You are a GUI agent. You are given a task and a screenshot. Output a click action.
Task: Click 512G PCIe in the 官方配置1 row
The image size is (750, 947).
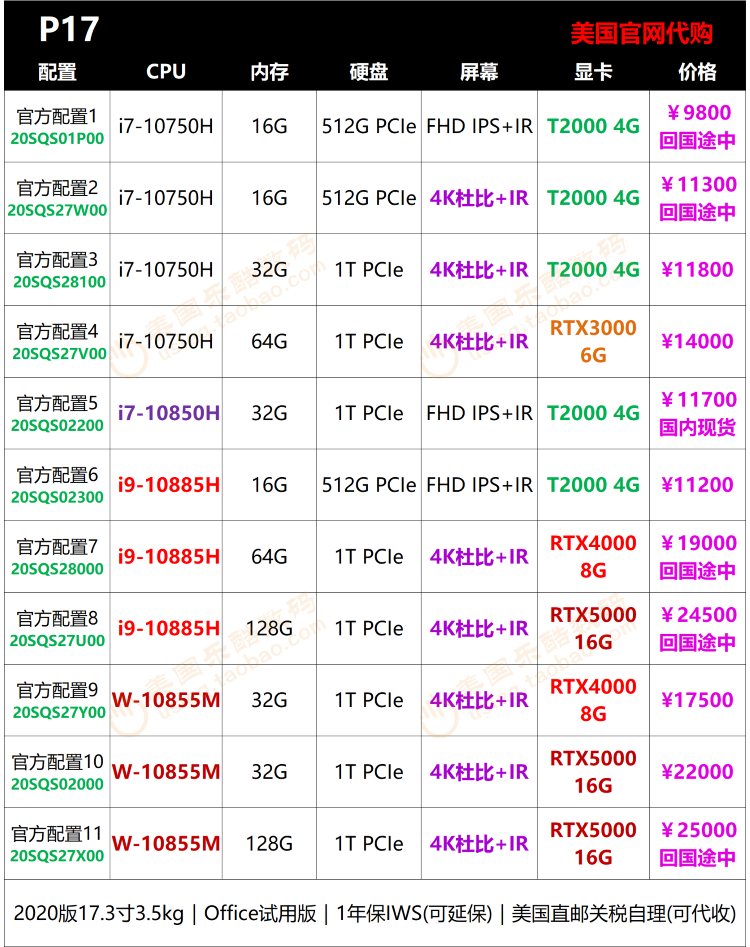point(369,126)
